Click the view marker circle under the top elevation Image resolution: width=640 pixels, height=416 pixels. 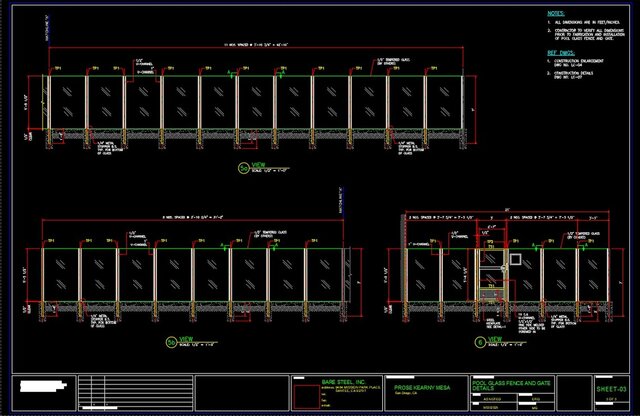click(x=243, y=166)
